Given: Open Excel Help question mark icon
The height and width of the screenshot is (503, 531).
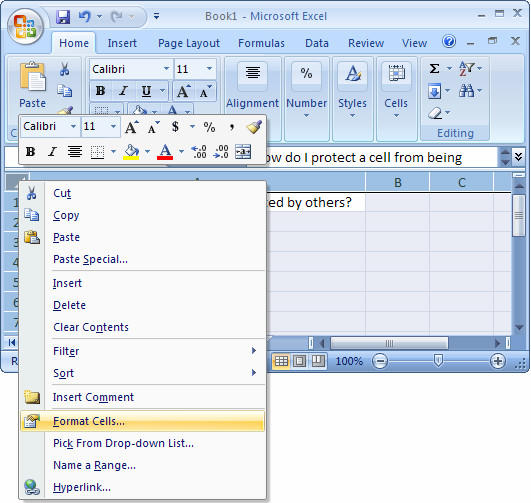Looking at the screenshot, I should (449, 42).
